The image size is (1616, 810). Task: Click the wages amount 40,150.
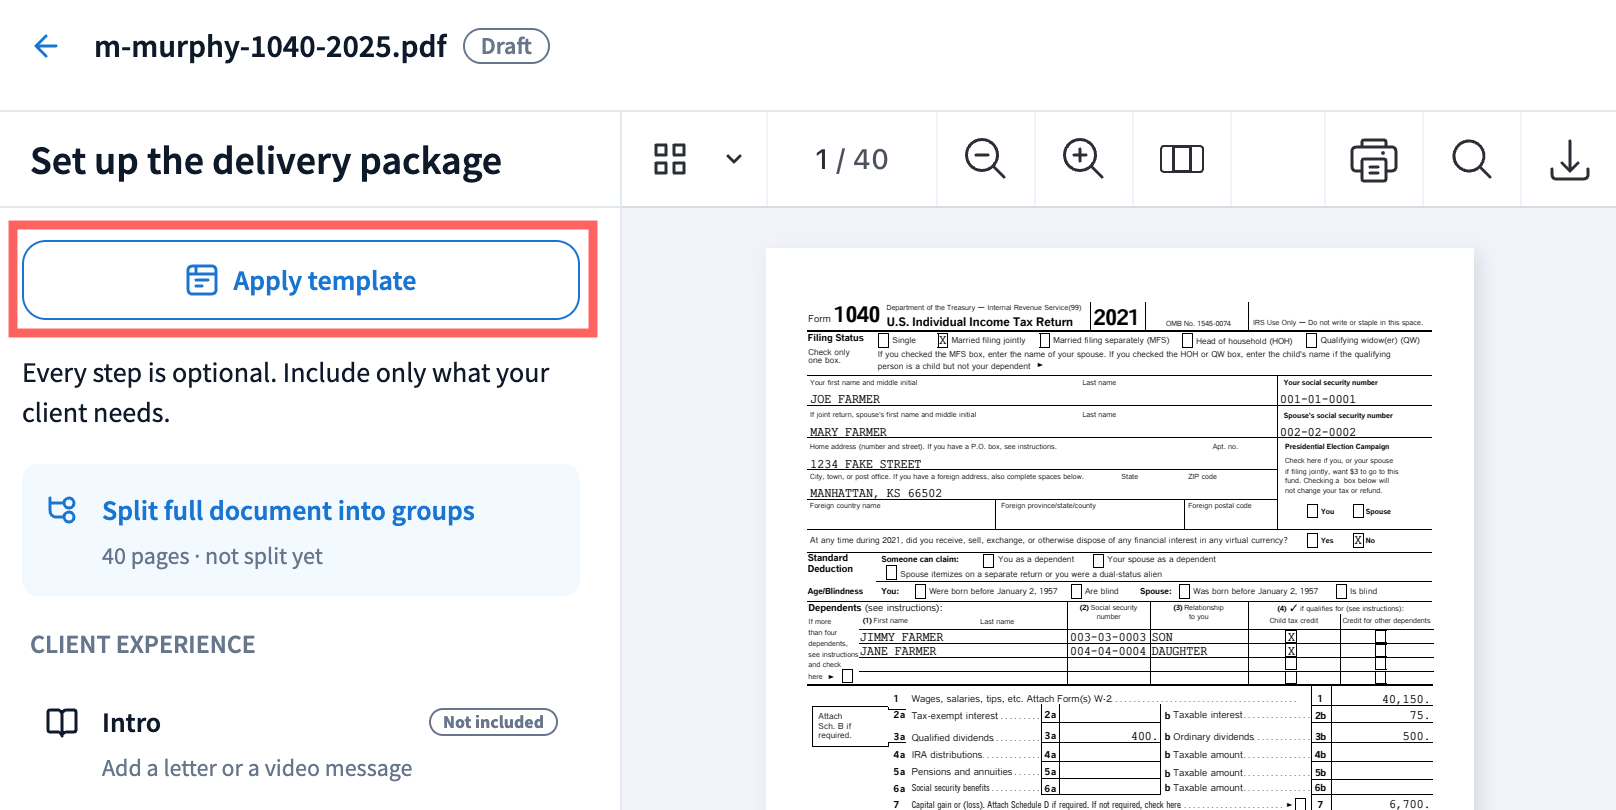coord(1405,699)
